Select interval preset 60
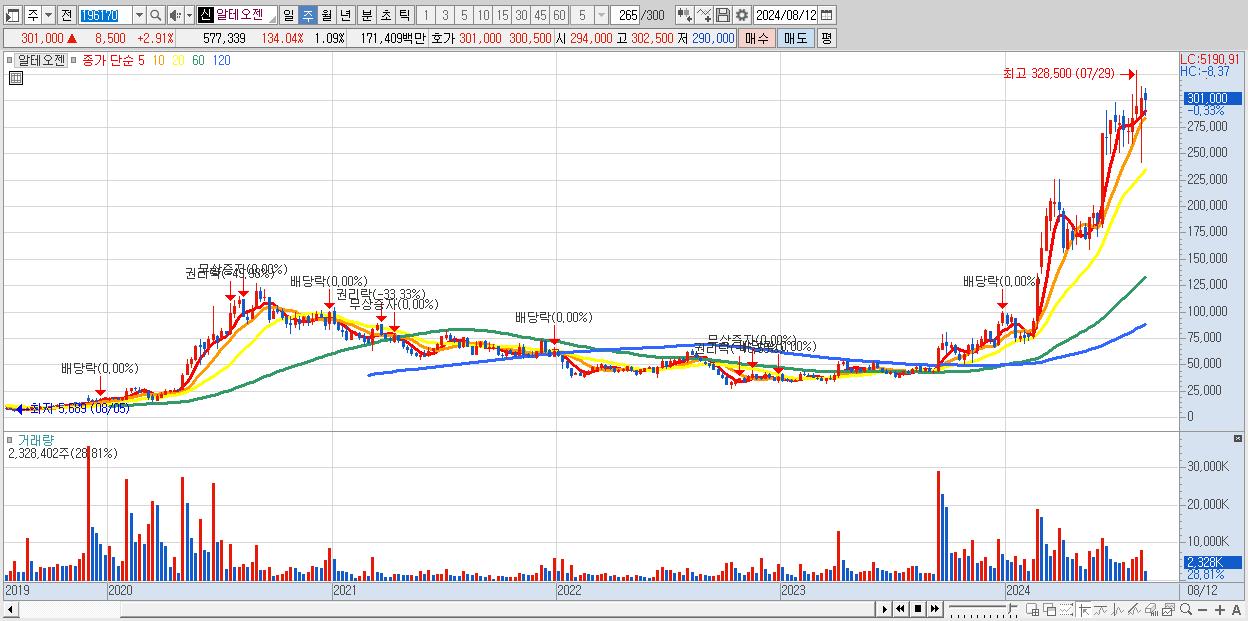The height and width of the screenshot is (621, 1248). point(559,15)
